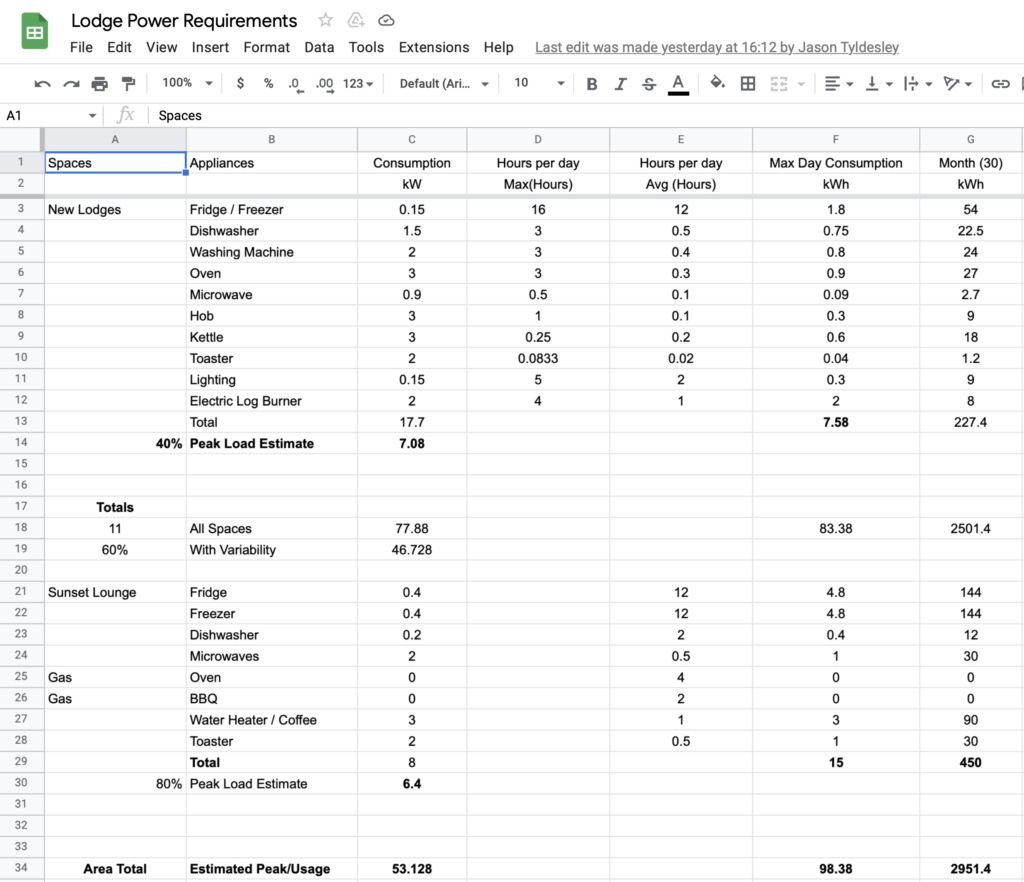Decrease decimal places

(x=295, y=84)
